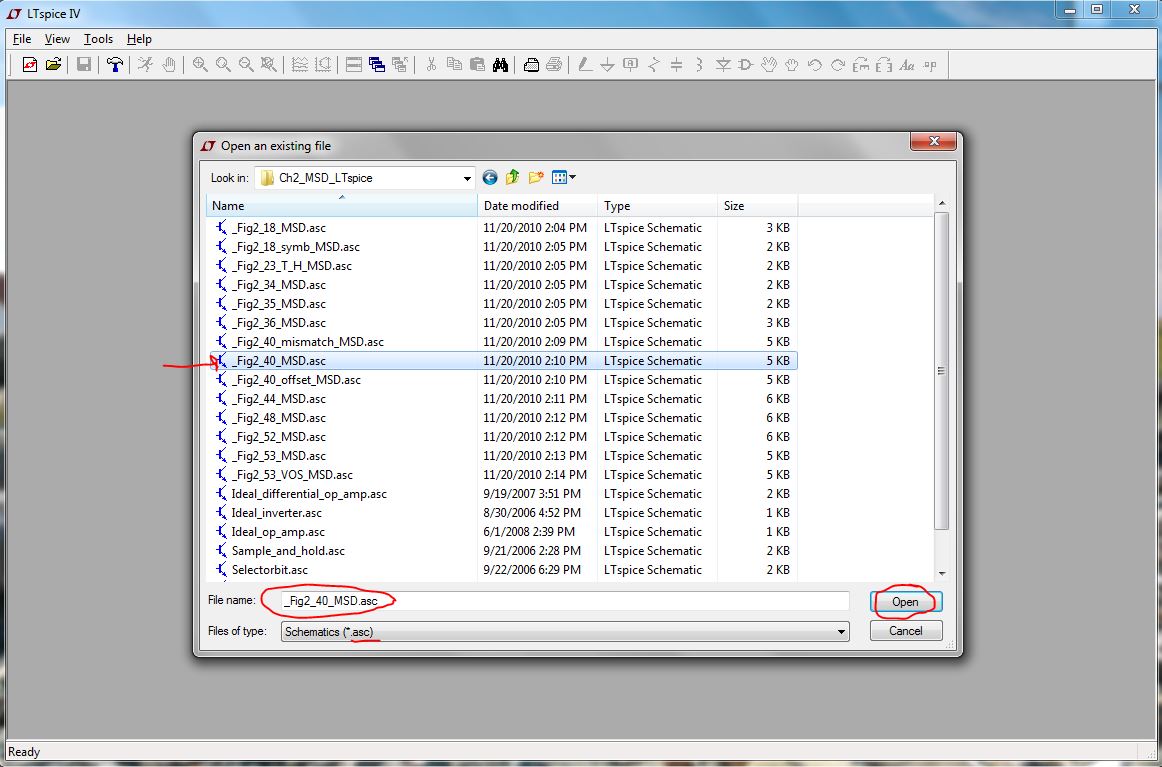Select the Label Net tool

click(631, 65)
